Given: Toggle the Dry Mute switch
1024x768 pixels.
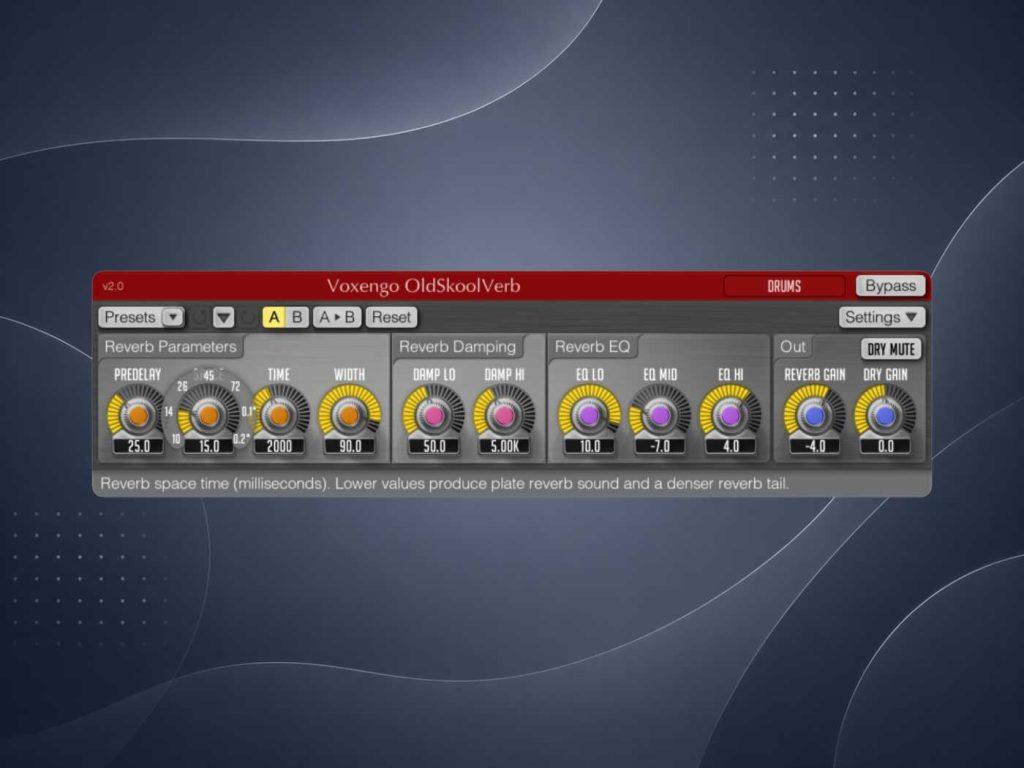Looking at the screenshot, I should 891,349.
